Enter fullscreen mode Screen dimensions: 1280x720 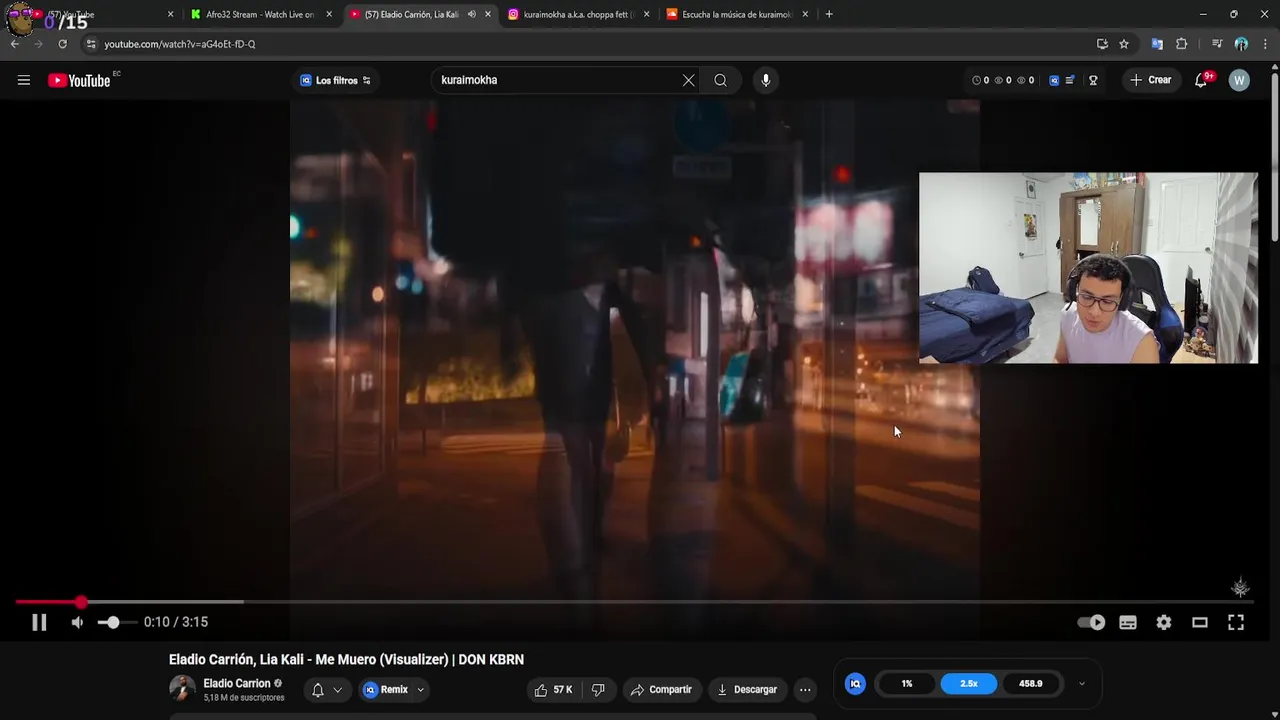click(x=1236, y=622)
